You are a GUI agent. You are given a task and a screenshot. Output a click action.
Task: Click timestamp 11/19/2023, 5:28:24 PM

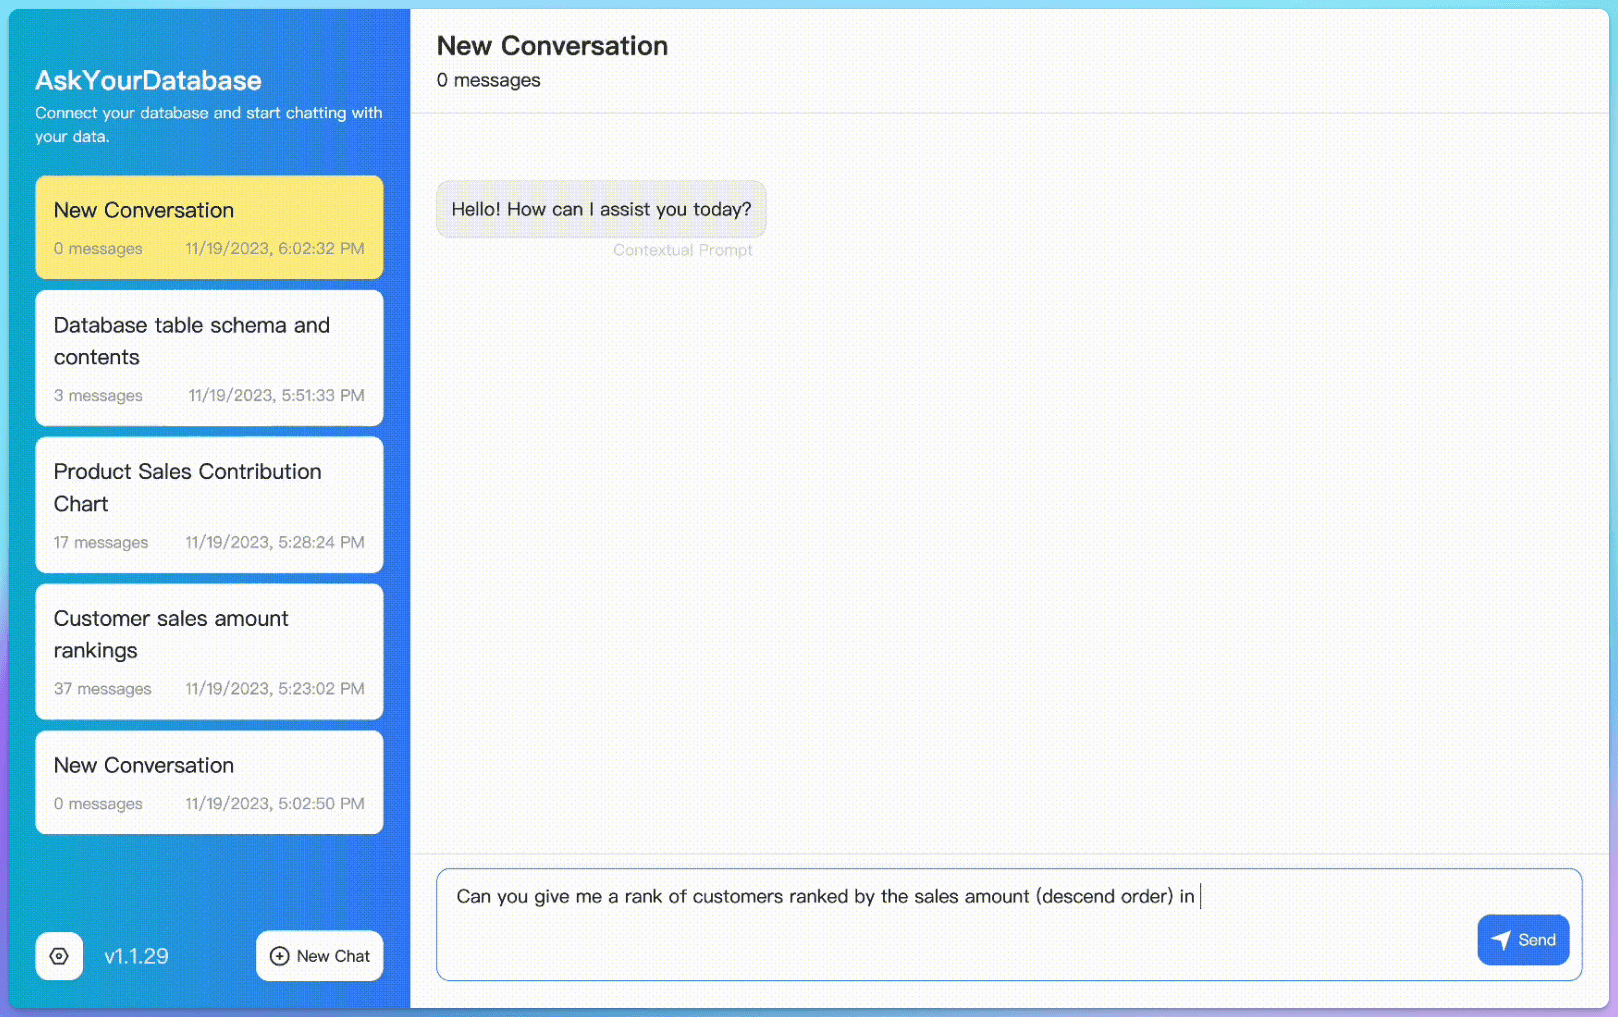(x=275, y=542)
